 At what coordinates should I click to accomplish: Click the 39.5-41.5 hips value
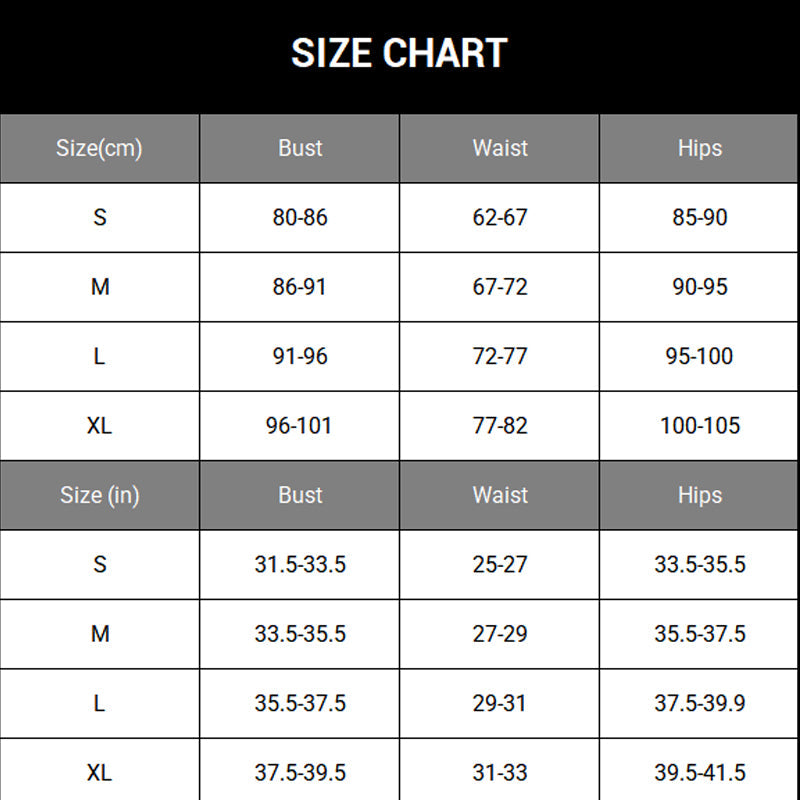pyautogui.click(x=699, y=772)
